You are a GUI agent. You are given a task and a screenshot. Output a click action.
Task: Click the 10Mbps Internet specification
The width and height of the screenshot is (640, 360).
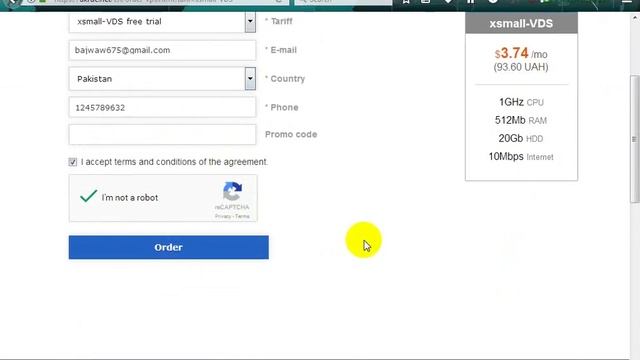coord(521,156)
